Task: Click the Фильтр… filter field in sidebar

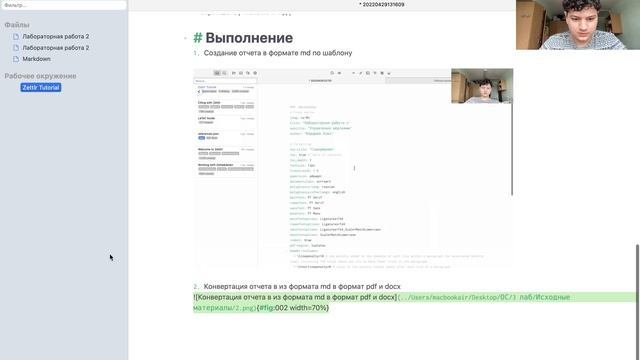Action: click(63, 5)
